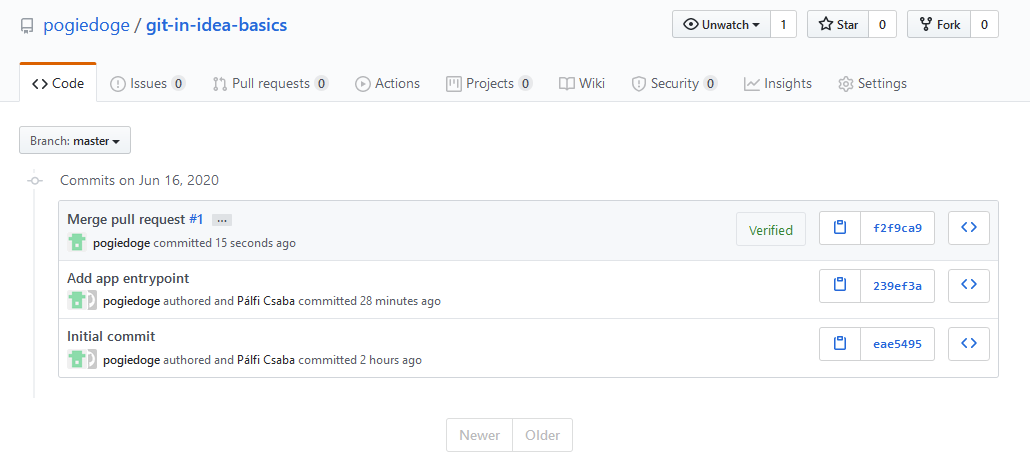Copy full SHA for commit 239ef3a
Screen dimensions: 1030x466
[840, 285]
